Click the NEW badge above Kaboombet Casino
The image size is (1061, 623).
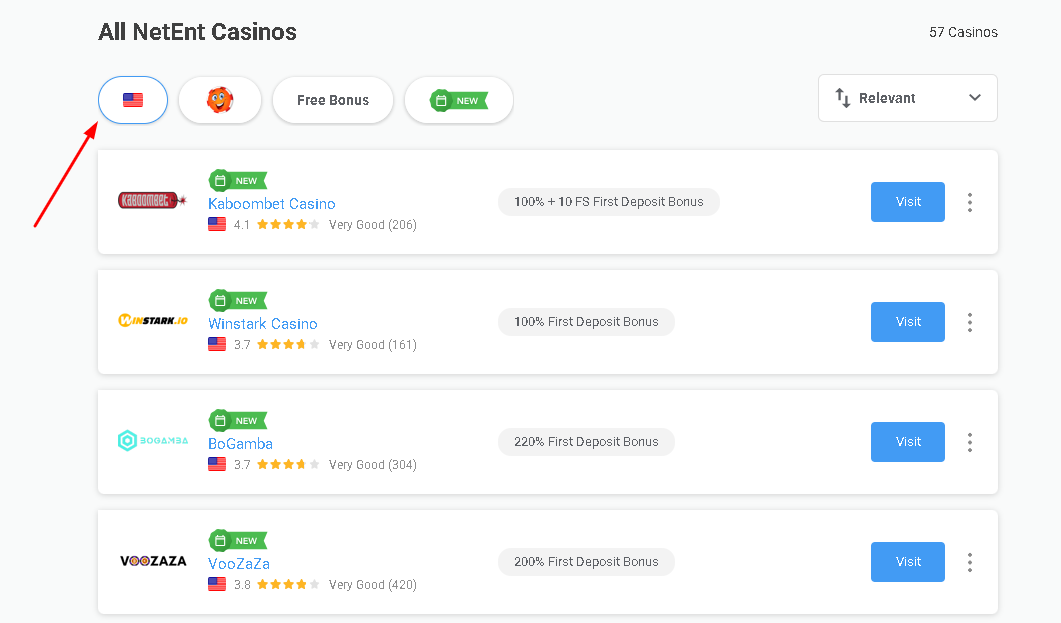click(x=238, y=181)
